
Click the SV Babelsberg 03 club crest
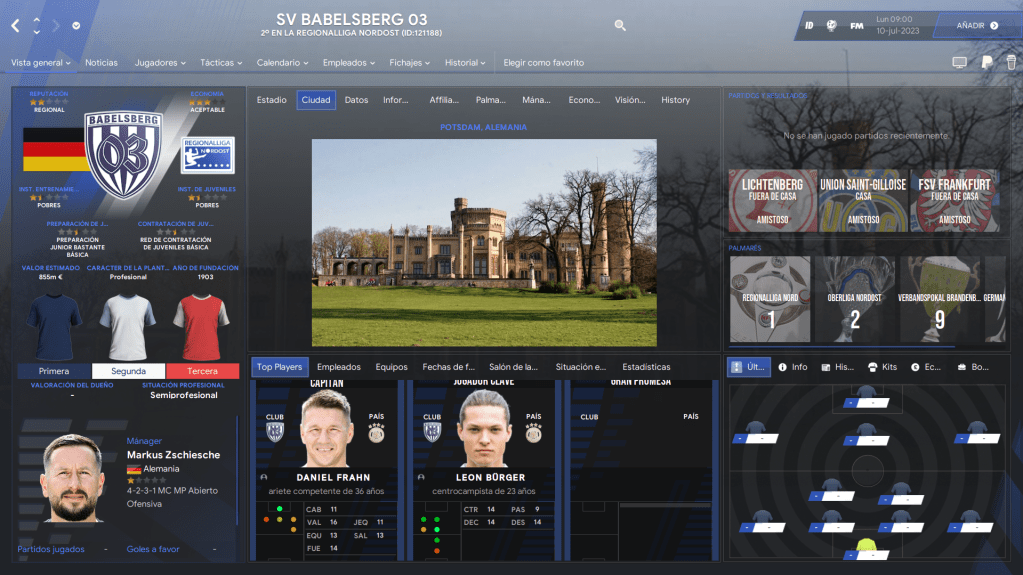pyautogui.click(x=122, y=153)
